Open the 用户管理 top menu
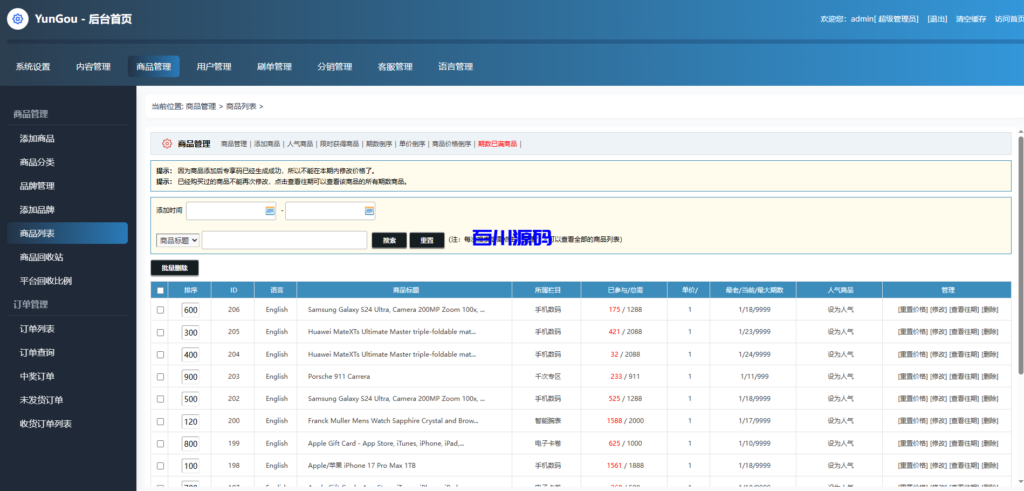The height and width of the screenshot is (491, 1024). pos(214,67)
